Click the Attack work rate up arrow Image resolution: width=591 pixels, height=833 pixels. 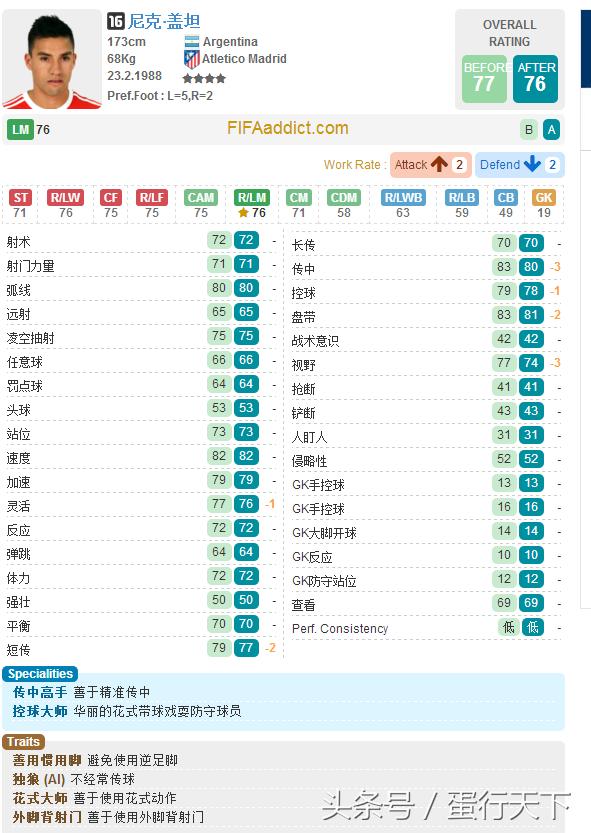pos(439,165)
